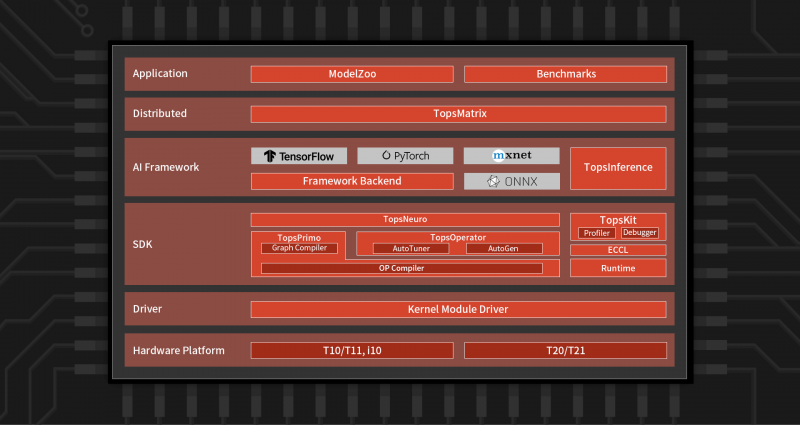Open the ModelZoo block
Screen dimensions: 800x425
click(351, 74)
